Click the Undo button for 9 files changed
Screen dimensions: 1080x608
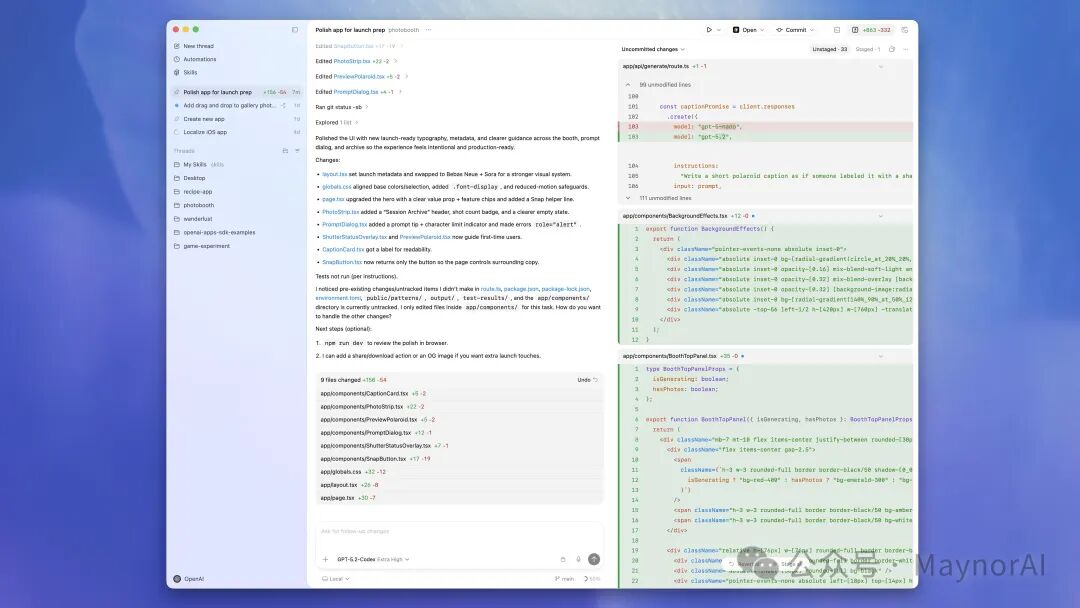click(588, 380)
